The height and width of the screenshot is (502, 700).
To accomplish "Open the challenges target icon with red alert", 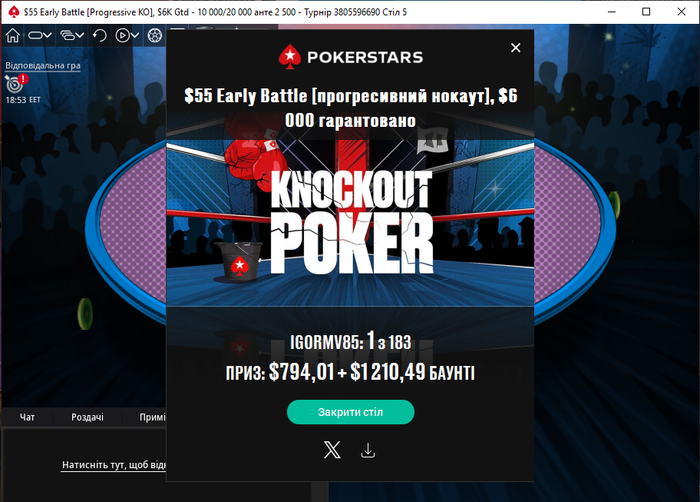I will click(x=16, y=83).
